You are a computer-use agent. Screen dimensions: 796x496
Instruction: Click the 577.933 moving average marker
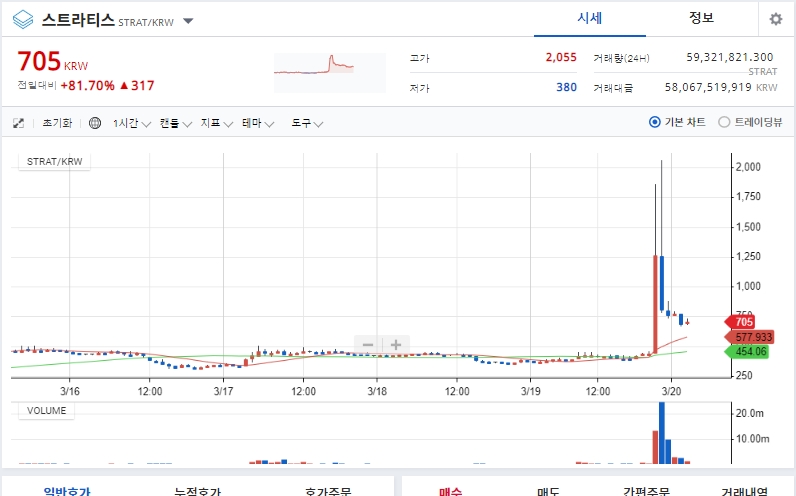pos(749,337)
